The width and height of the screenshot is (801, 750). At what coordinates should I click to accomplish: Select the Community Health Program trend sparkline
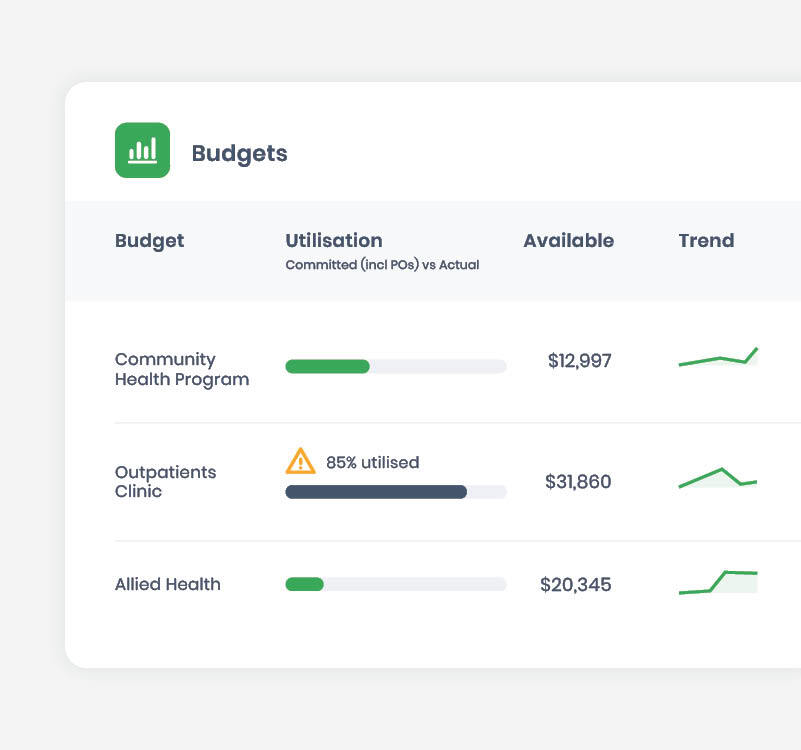717,357
